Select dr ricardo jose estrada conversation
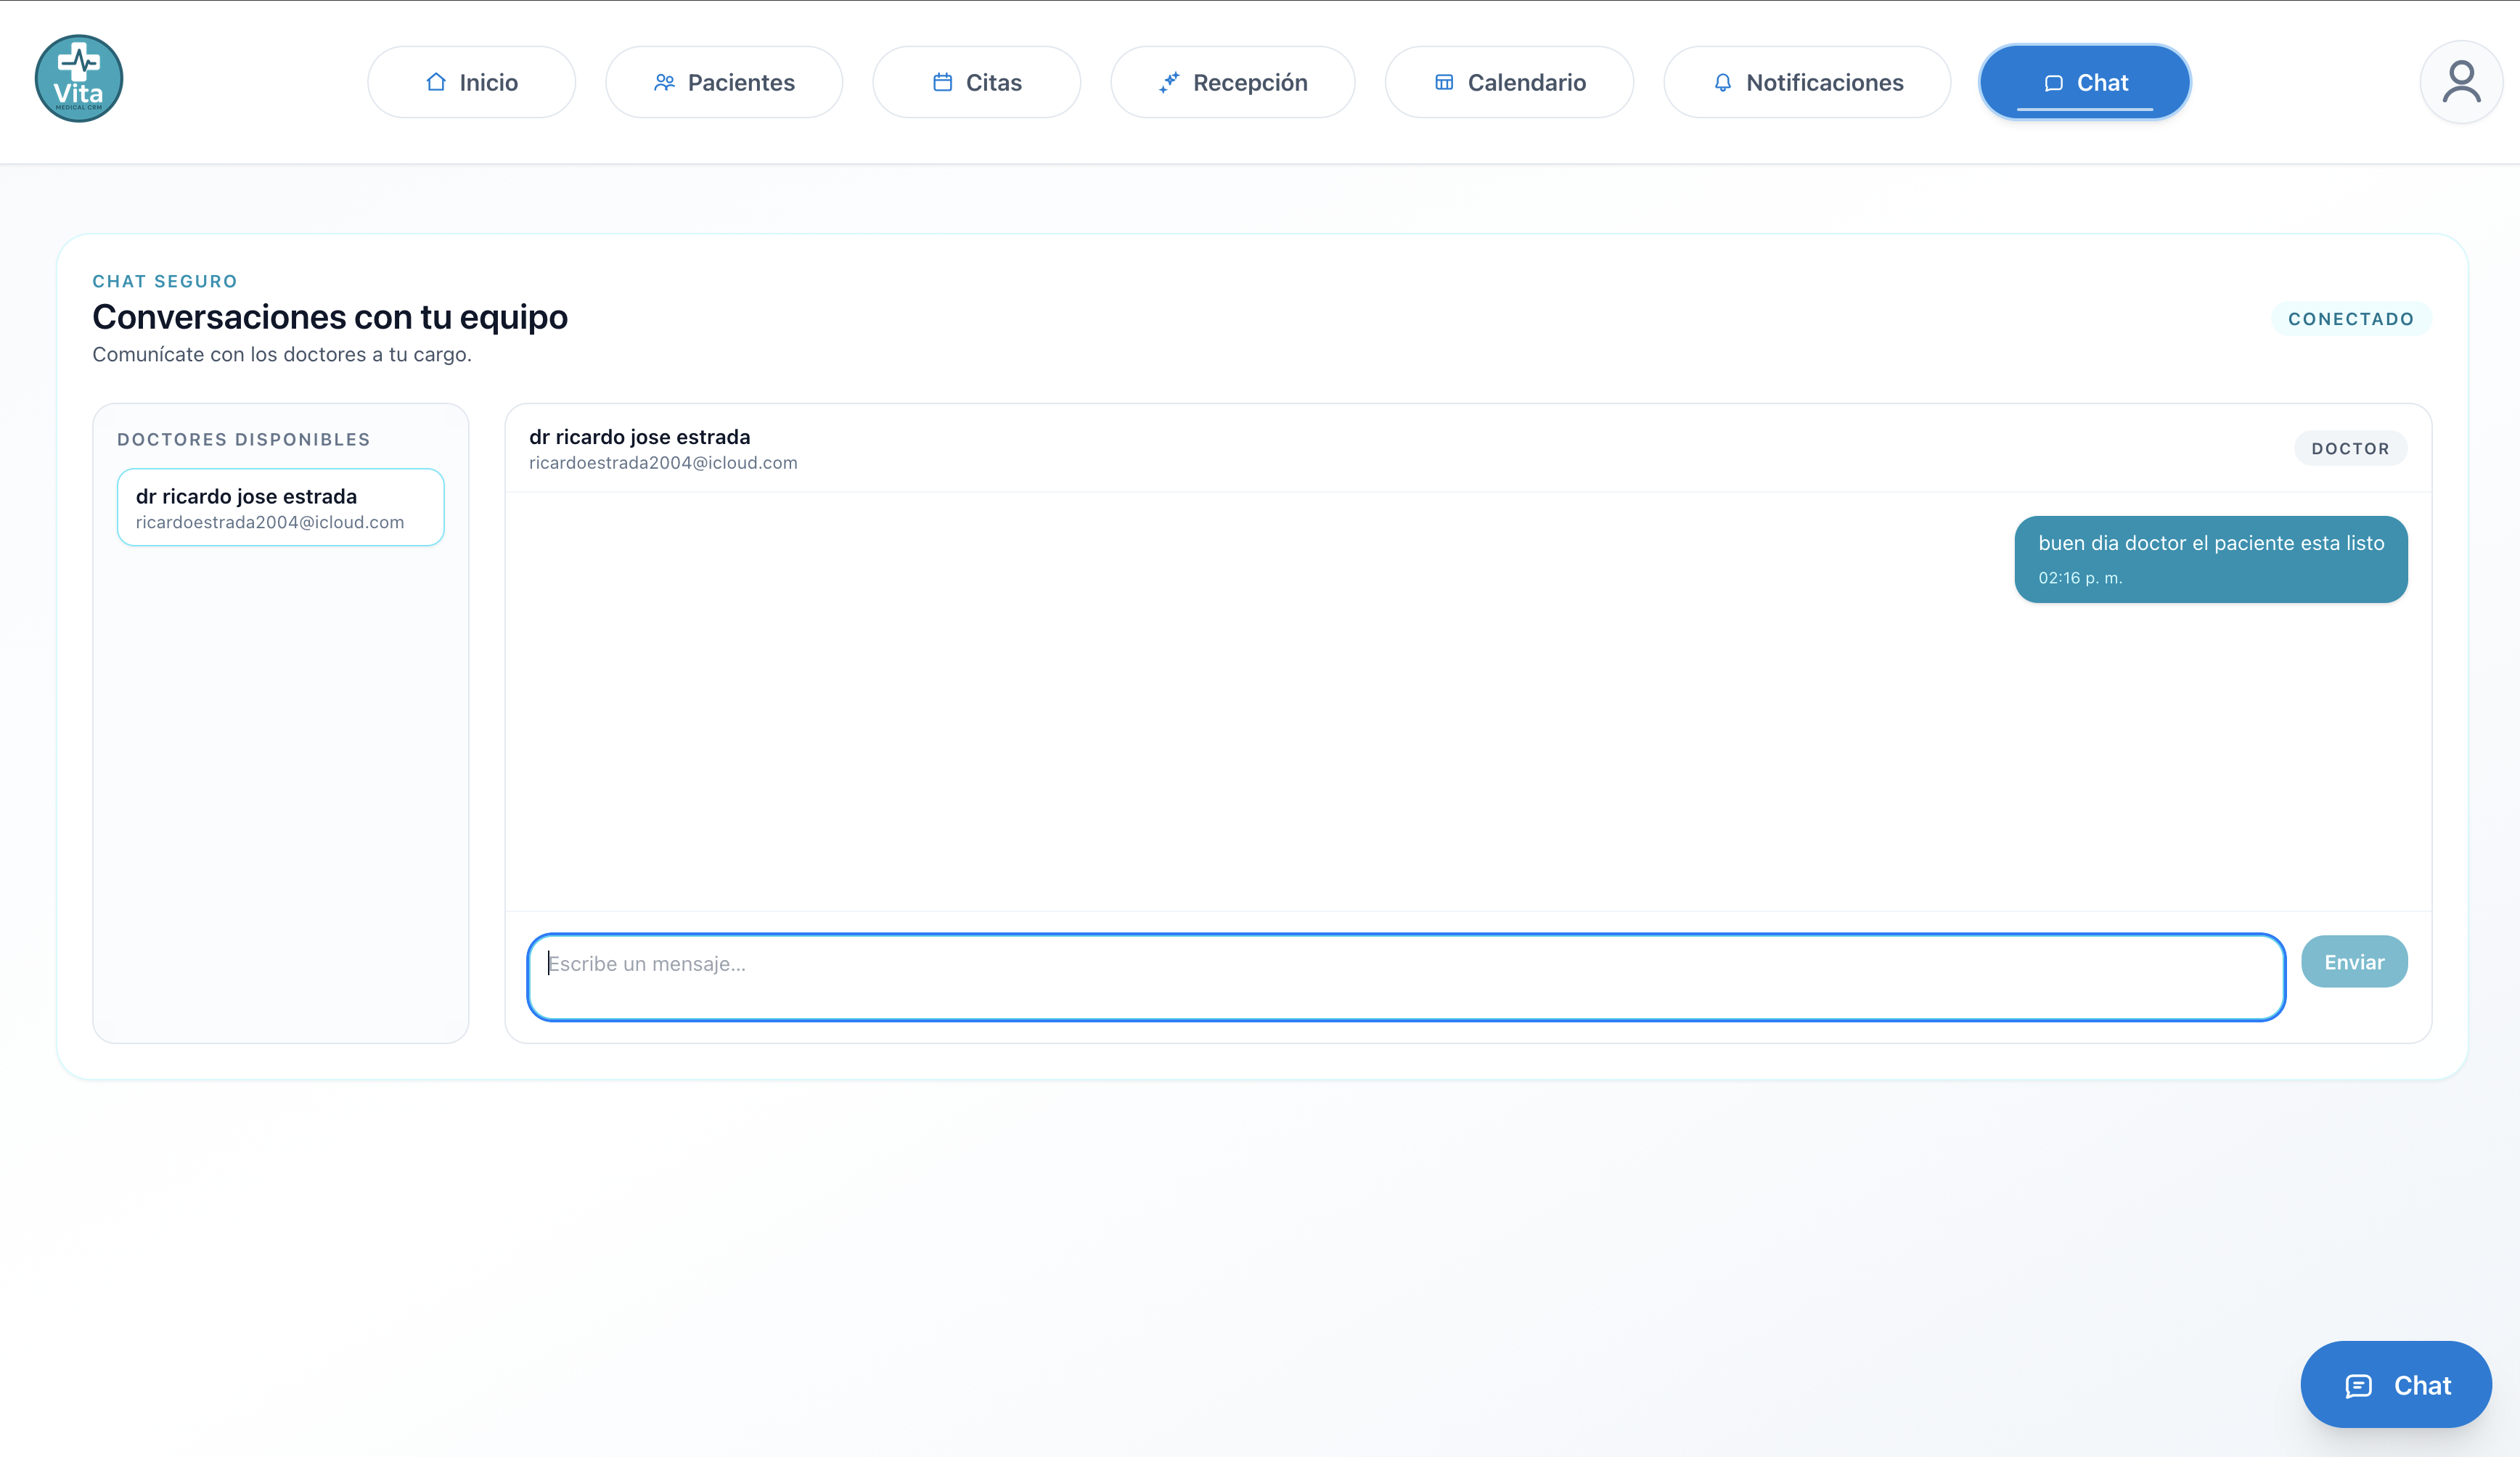 coord(280,507)
